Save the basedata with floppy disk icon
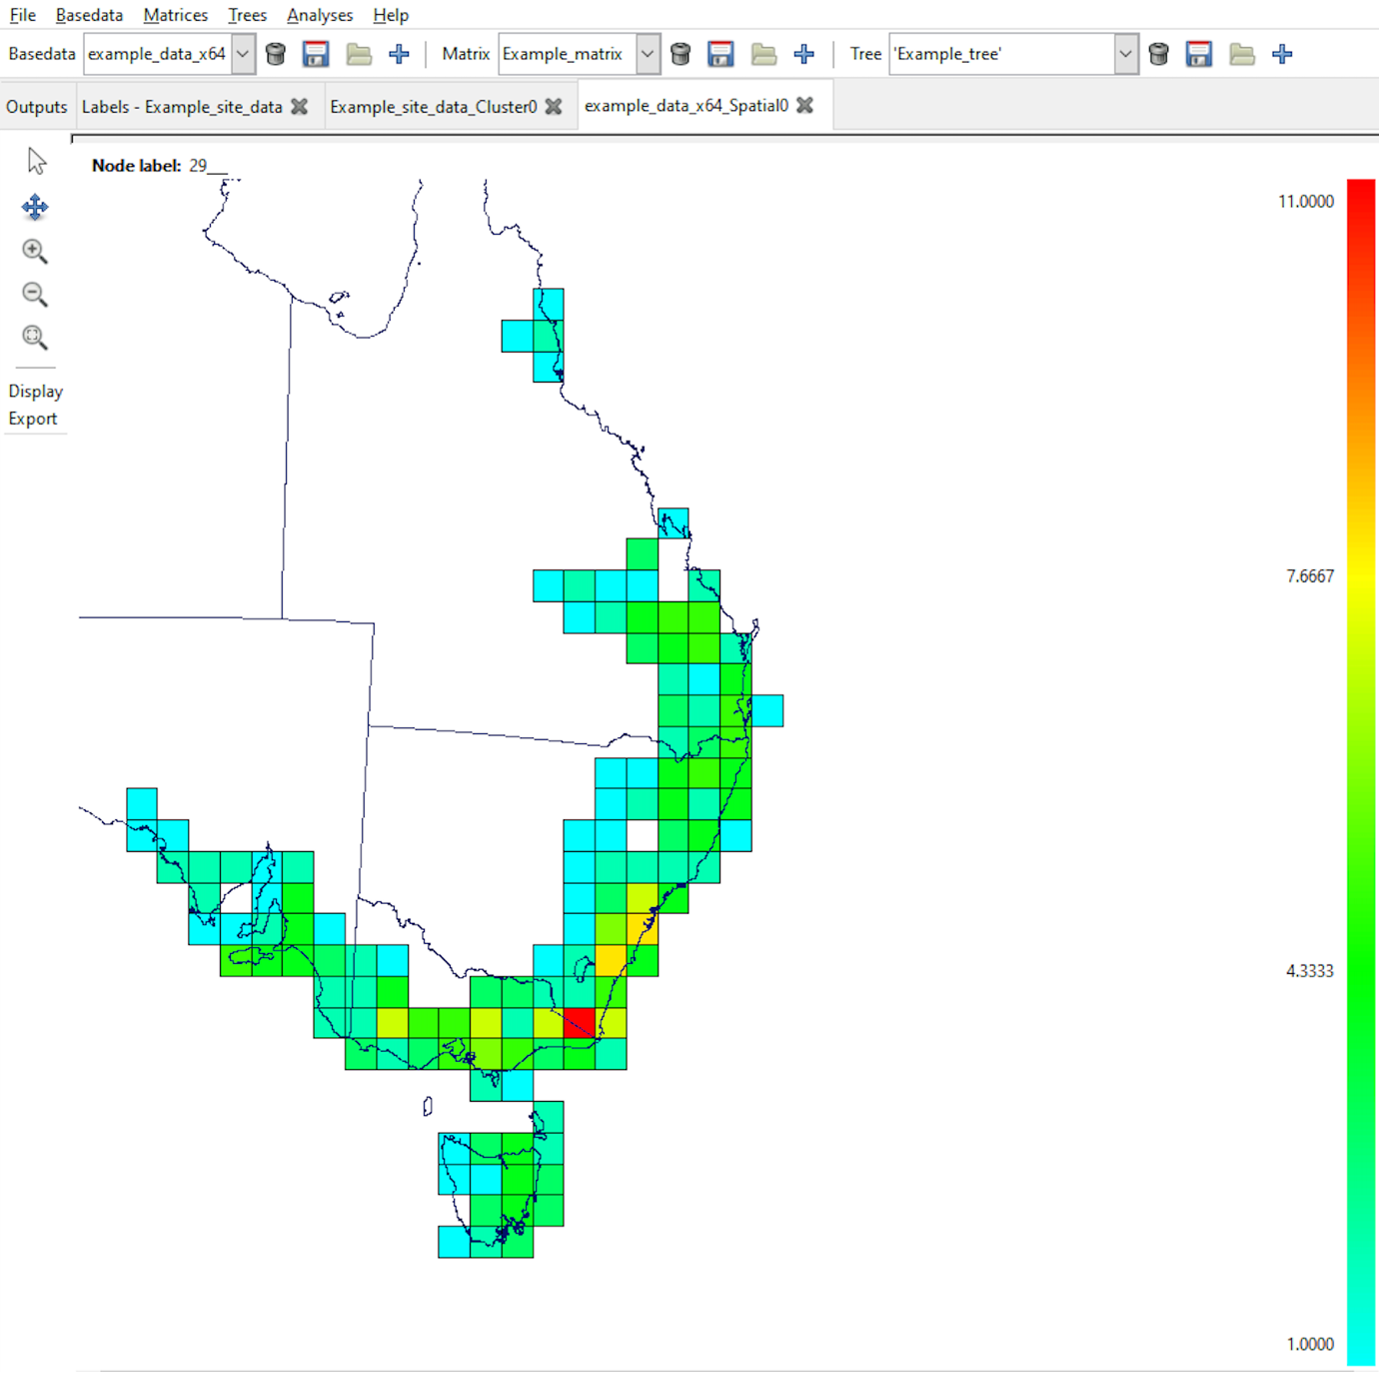1384x1375 pixels. (316, 54)
